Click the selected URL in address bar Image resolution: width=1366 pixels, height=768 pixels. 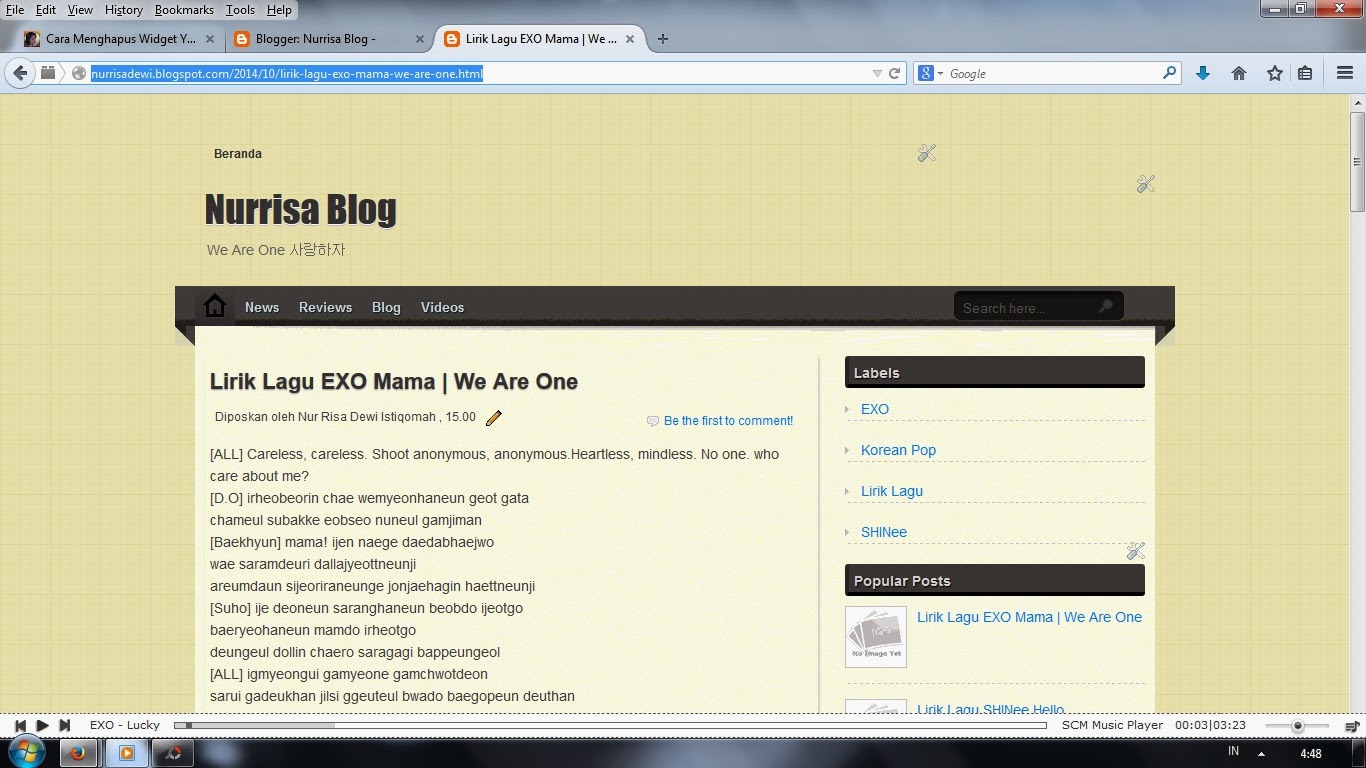(287, 74)
